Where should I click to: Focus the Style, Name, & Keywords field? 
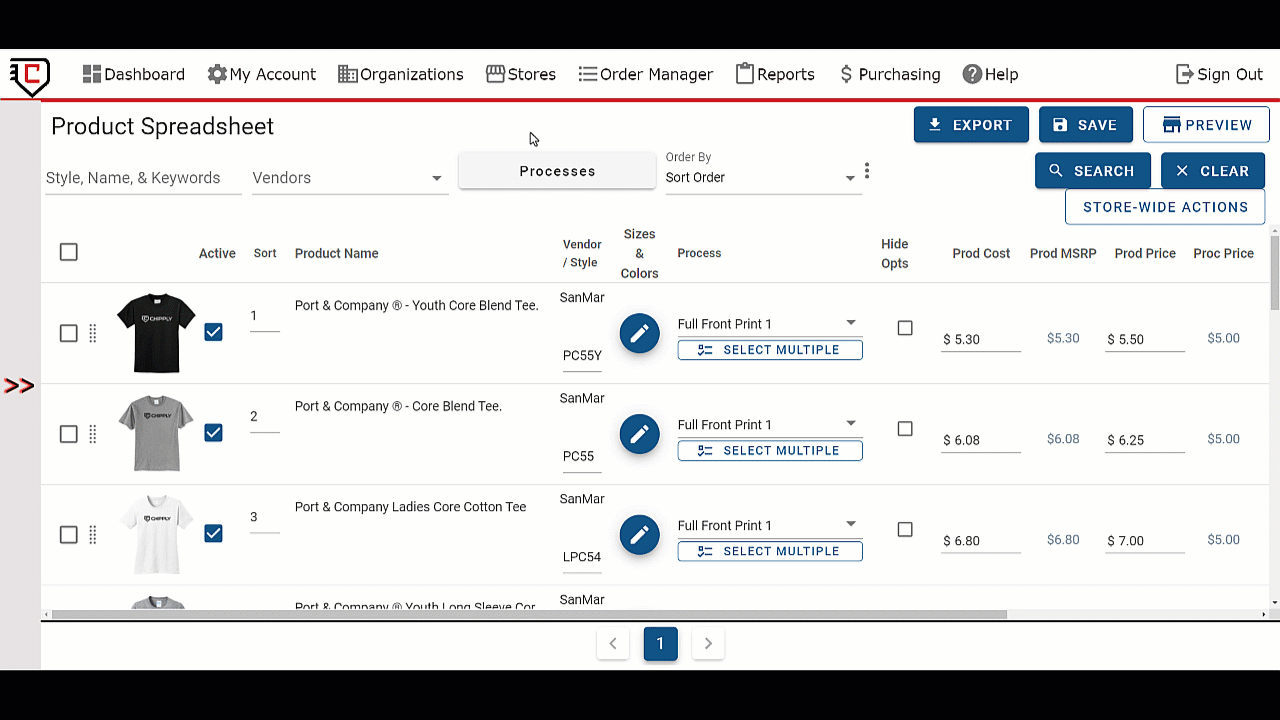tap(143, 178)
